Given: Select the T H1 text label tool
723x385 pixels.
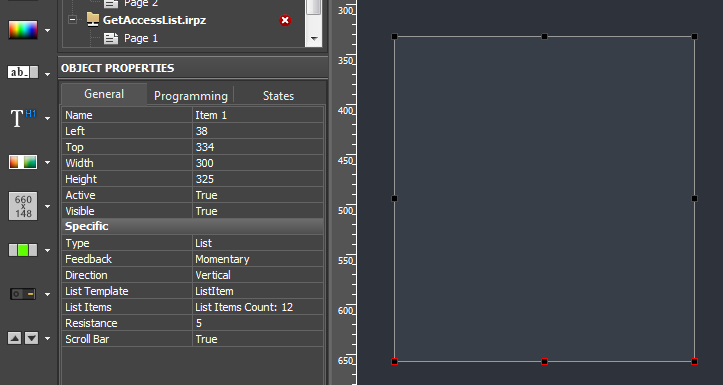Looking at the screenshot, I should coord(23,118).
